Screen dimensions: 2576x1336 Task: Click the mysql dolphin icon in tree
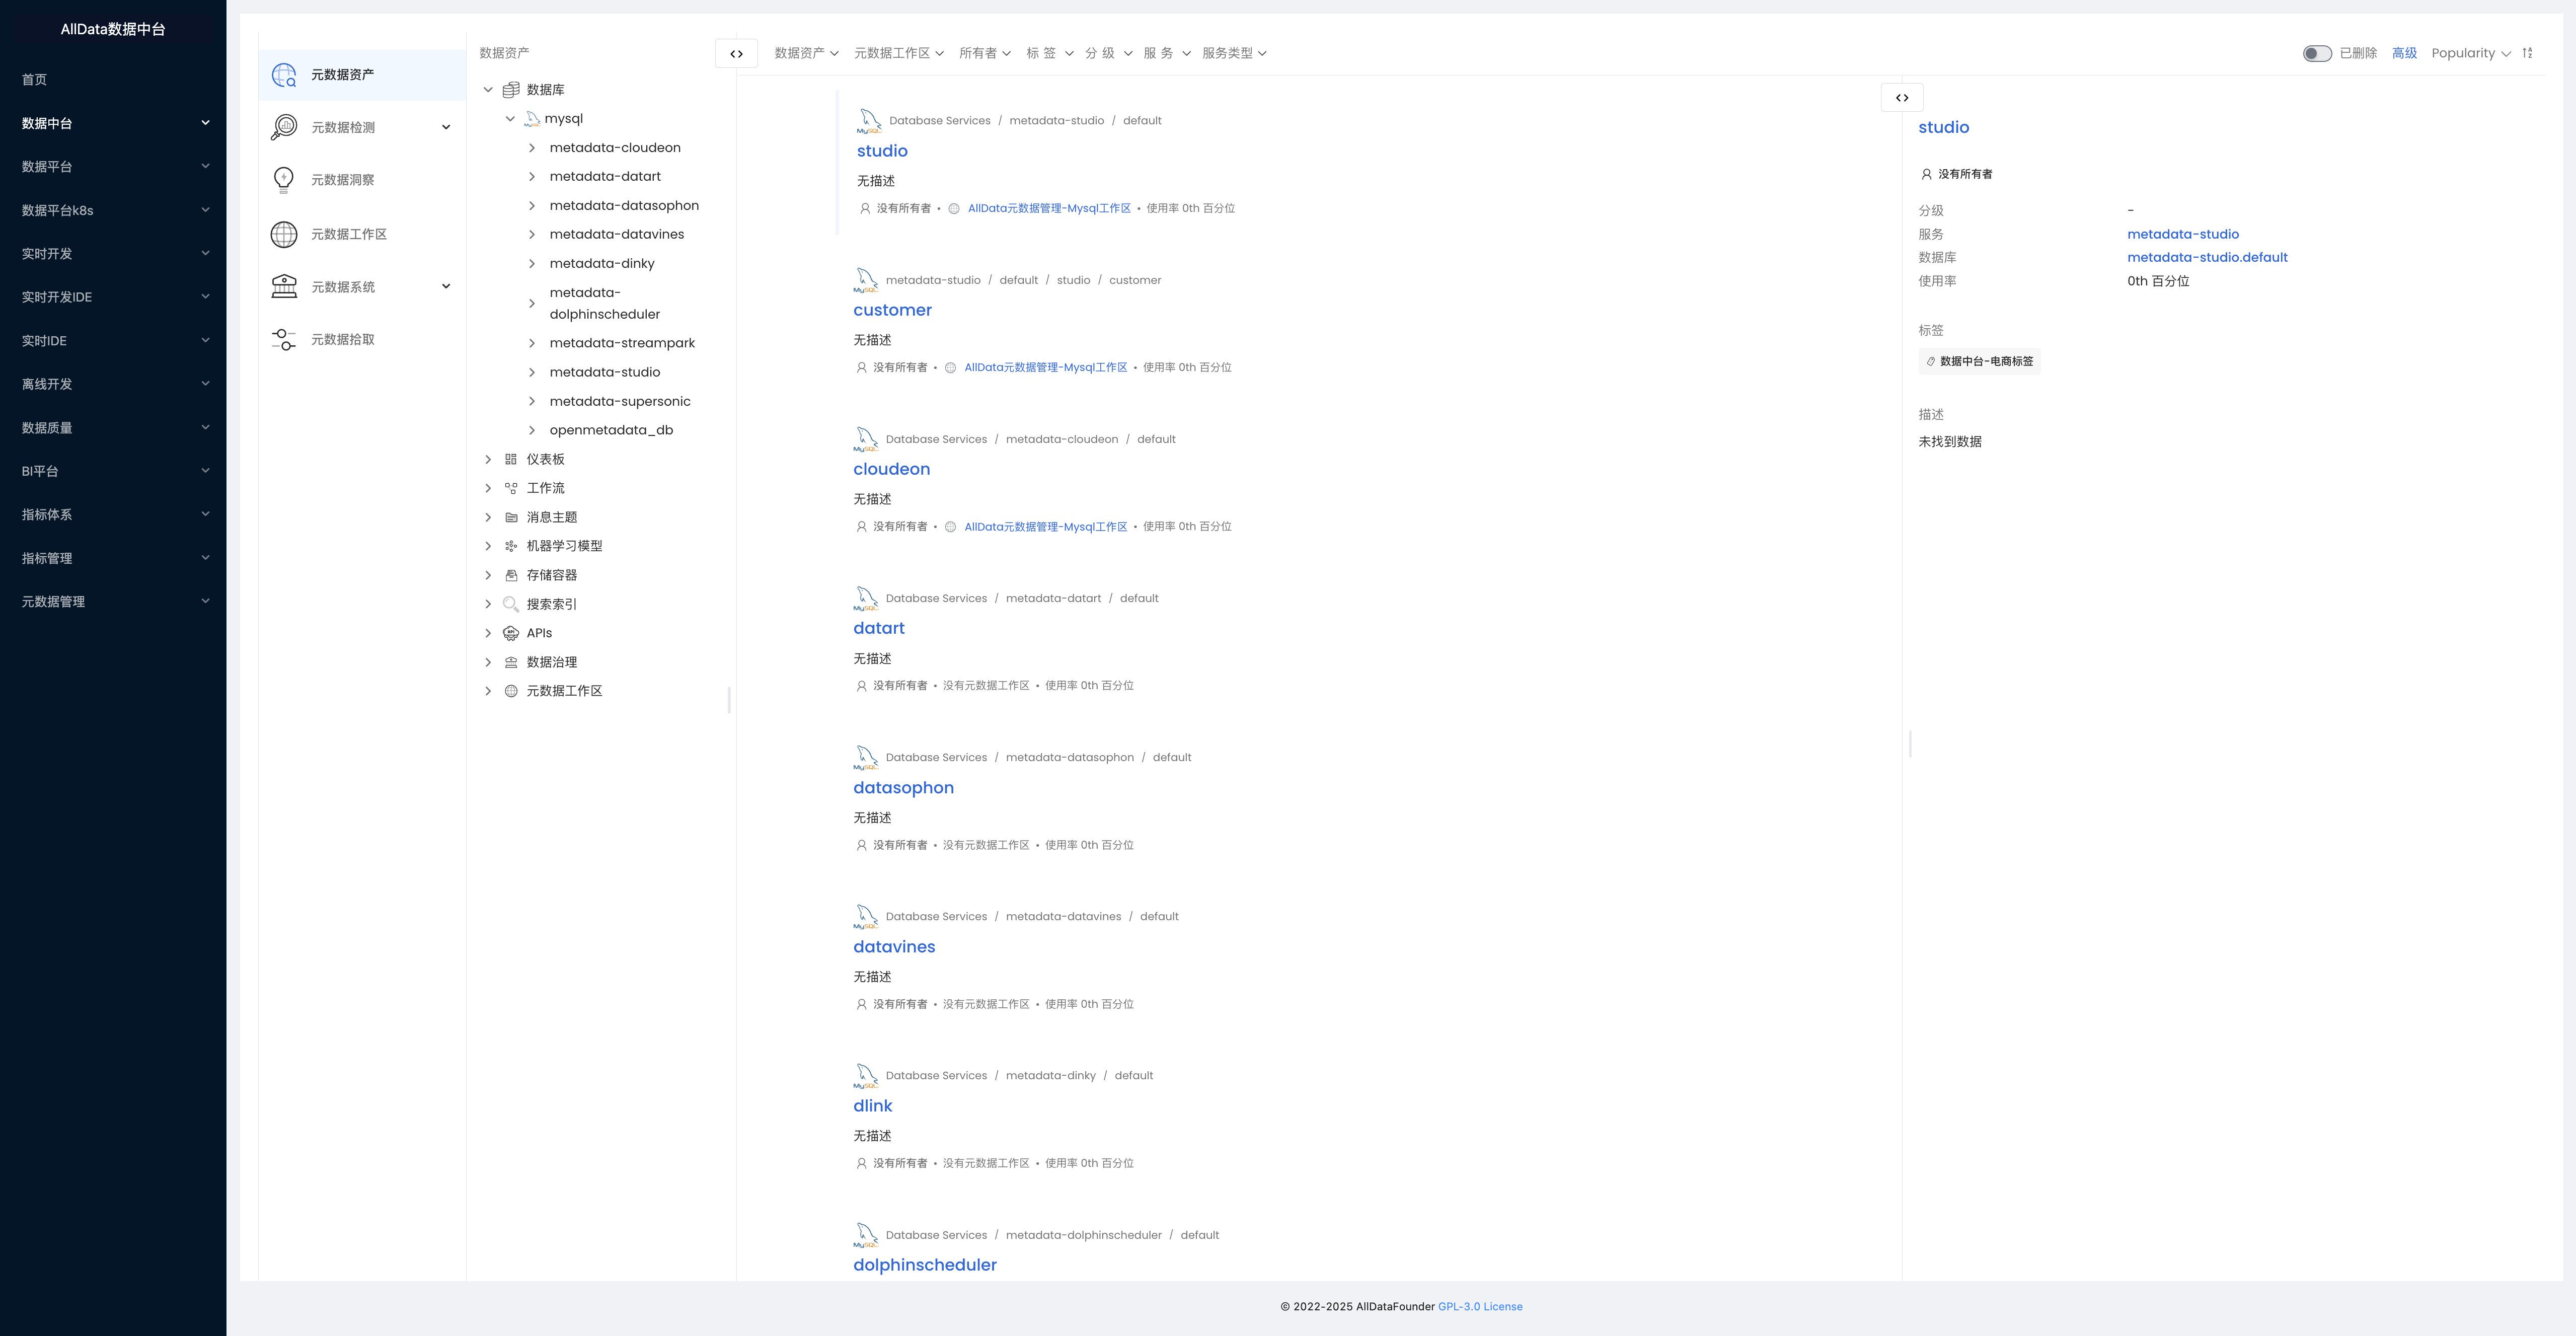[532, 119]
